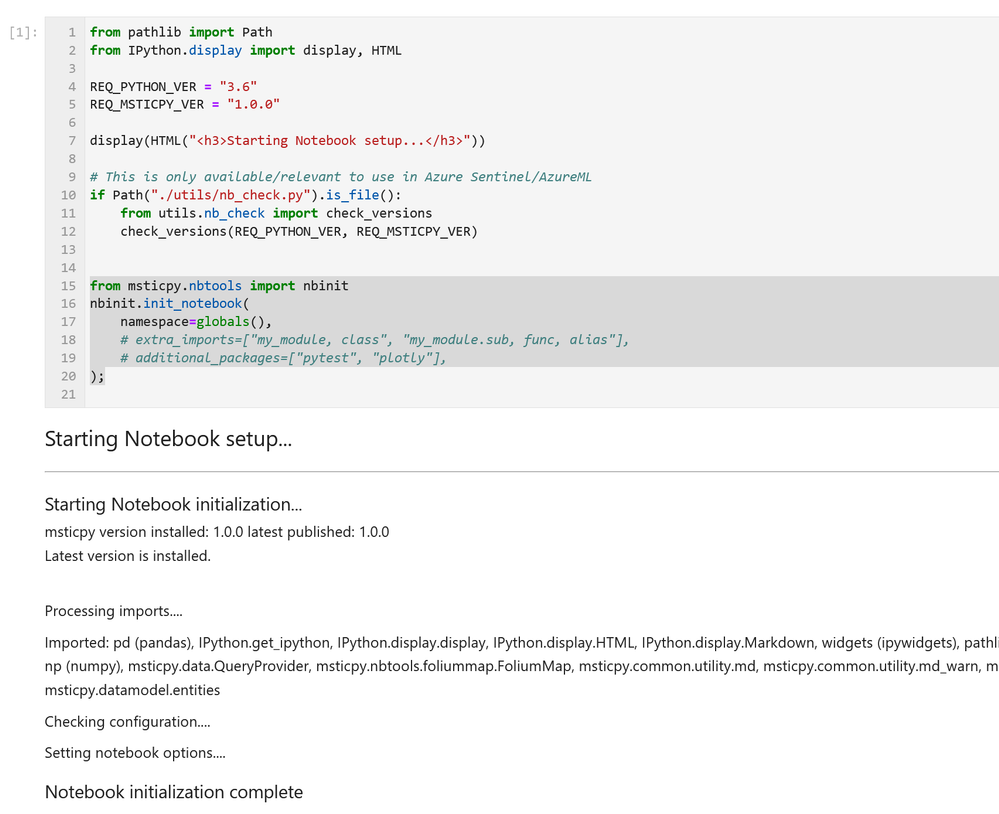
Task: Select the 'msticpy version installed' output text
Action: click(216, 531)
